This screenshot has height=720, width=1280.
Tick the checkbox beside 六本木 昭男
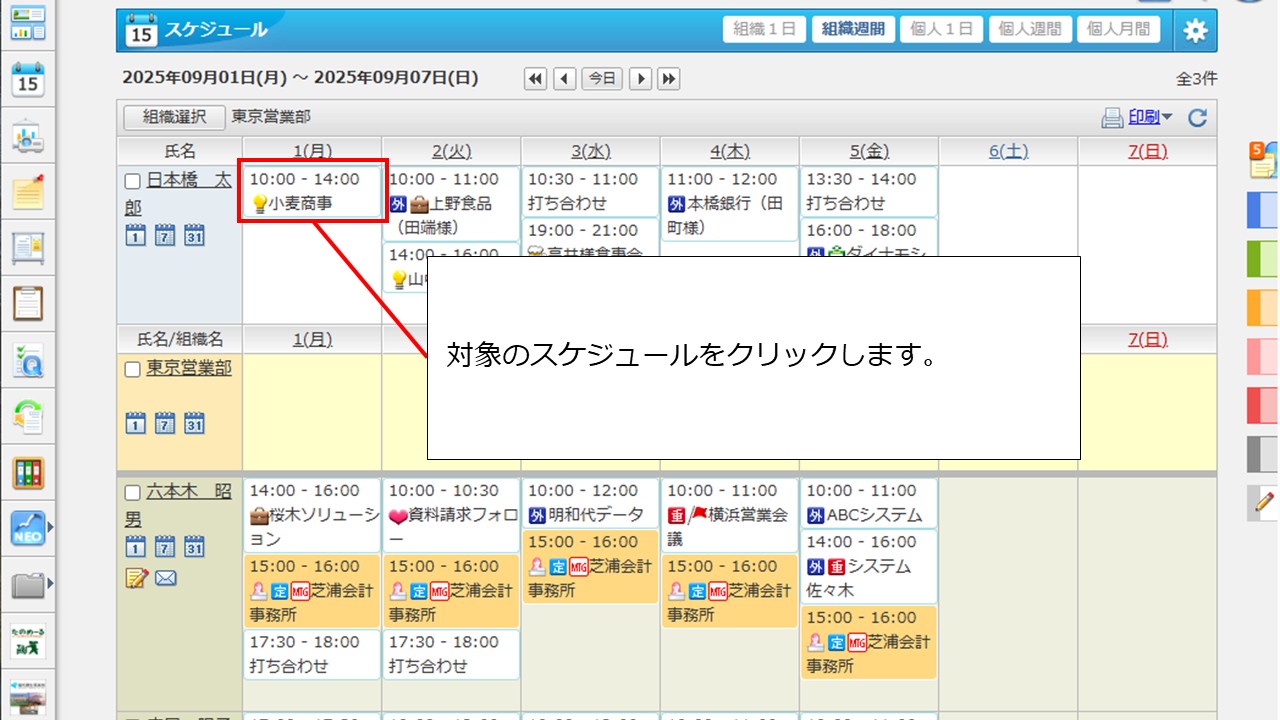(133, 493)
